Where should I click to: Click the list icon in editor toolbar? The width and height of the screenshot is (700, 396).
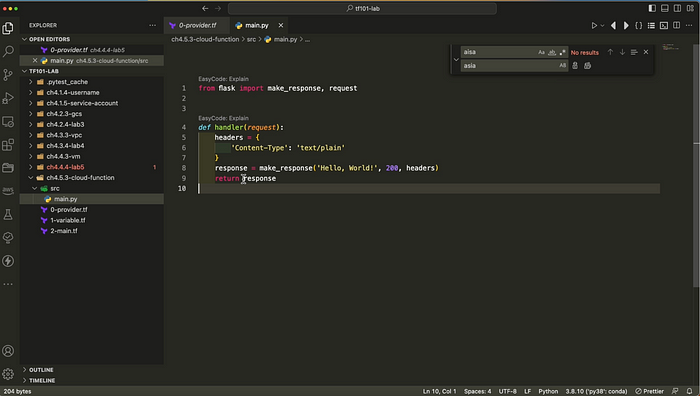click(651, 25)
